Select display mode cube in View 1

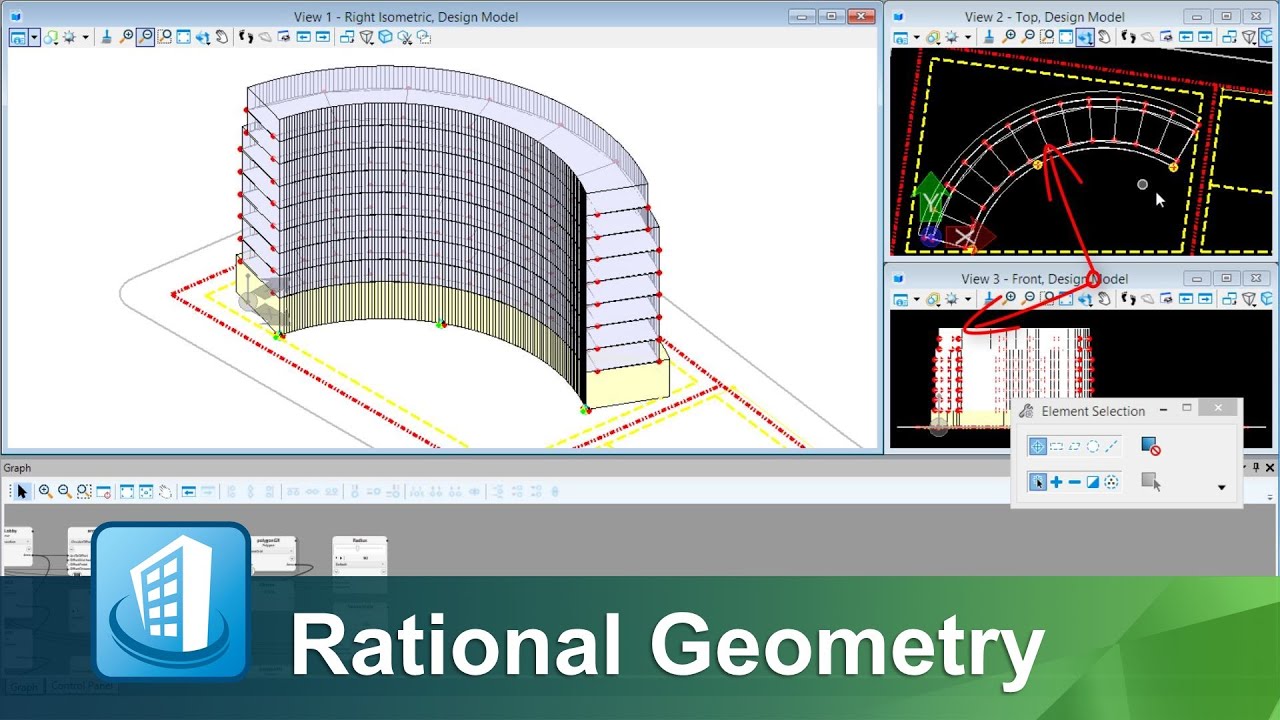click(385, 37)
